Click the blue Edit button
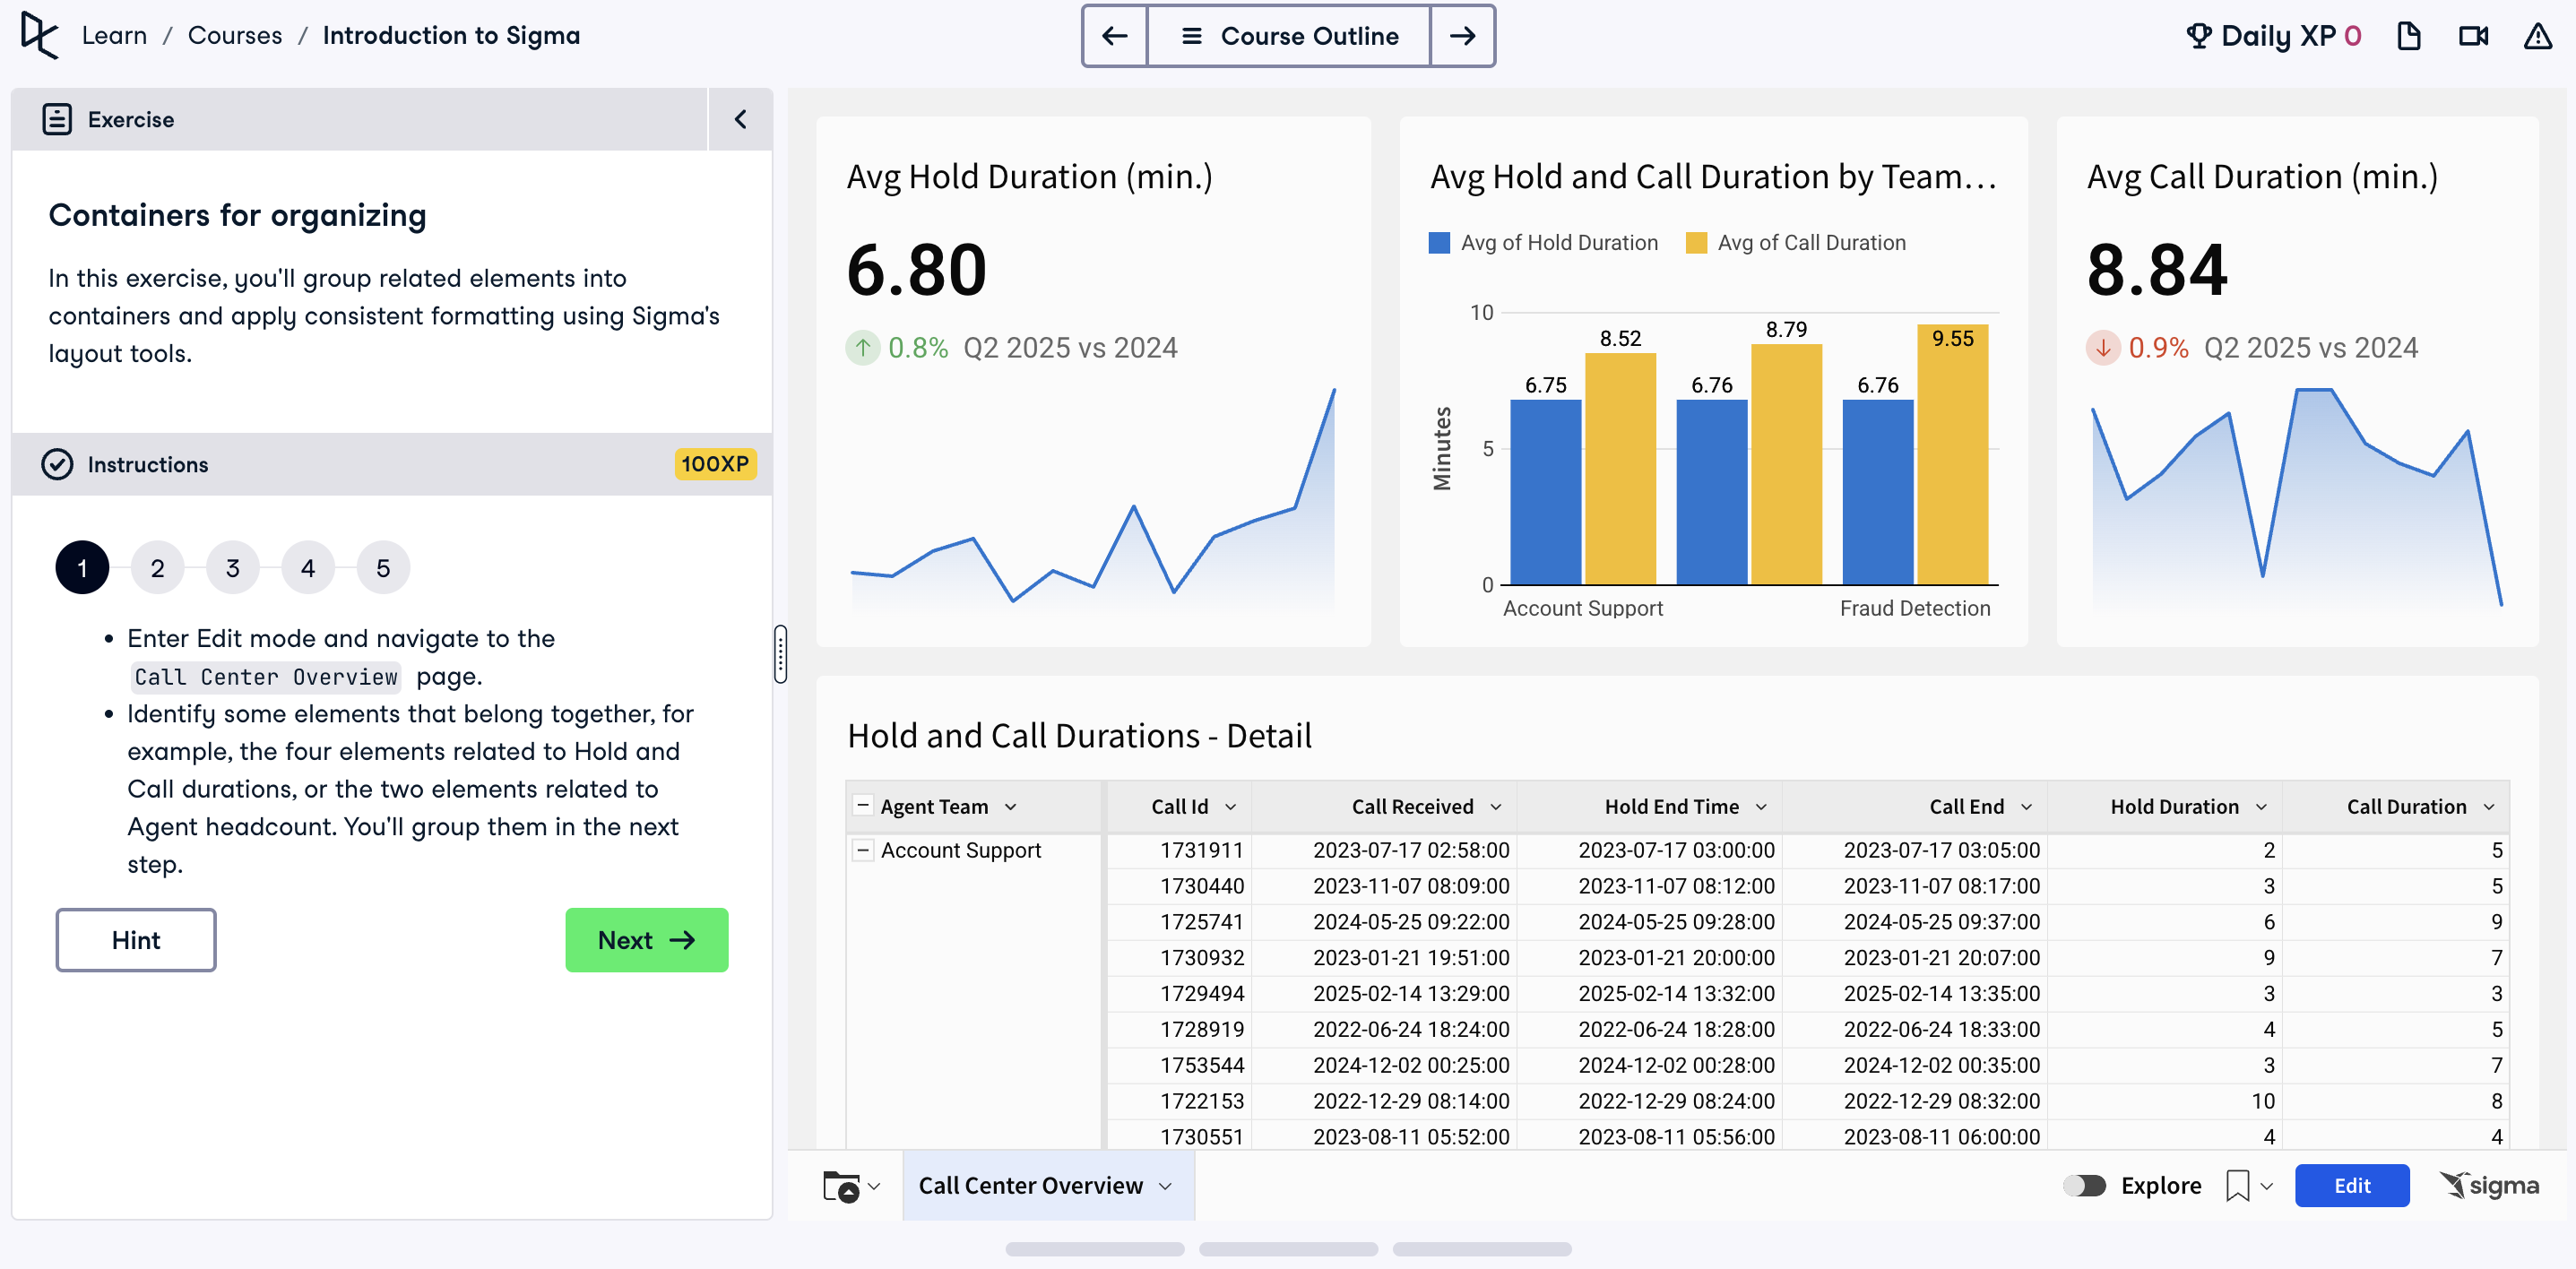Viewport: 2576px width, 1269px height. [x=2351, y=1185]
